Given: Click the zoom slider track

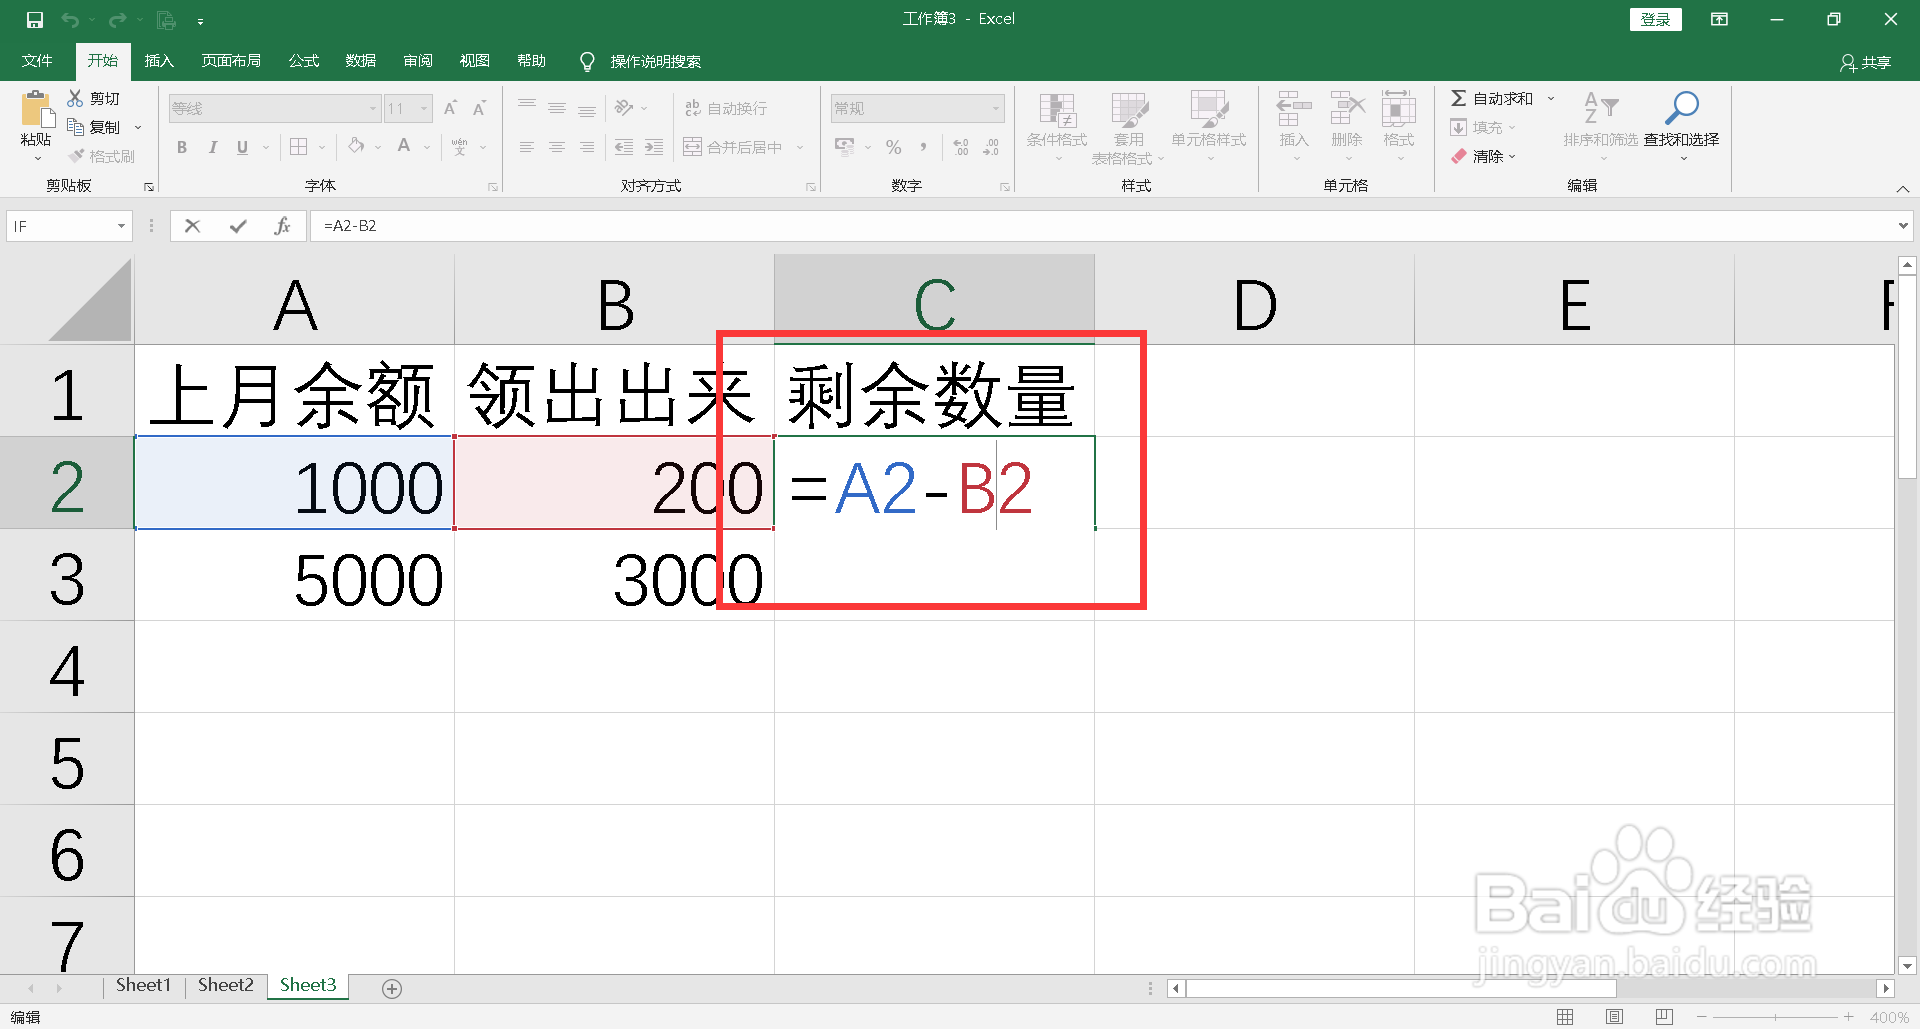Looking at the screenshot, I should (1775, 1017).
